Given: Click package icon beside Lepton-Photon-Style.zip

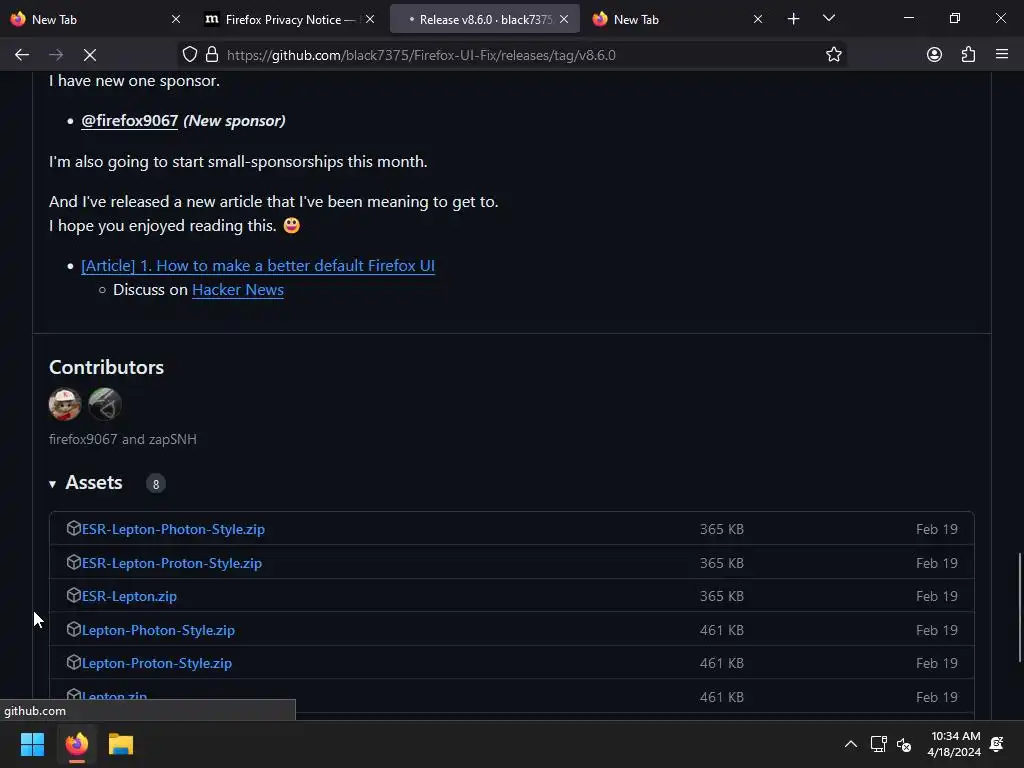Looking at the screenshot, I should click(73, 629).
